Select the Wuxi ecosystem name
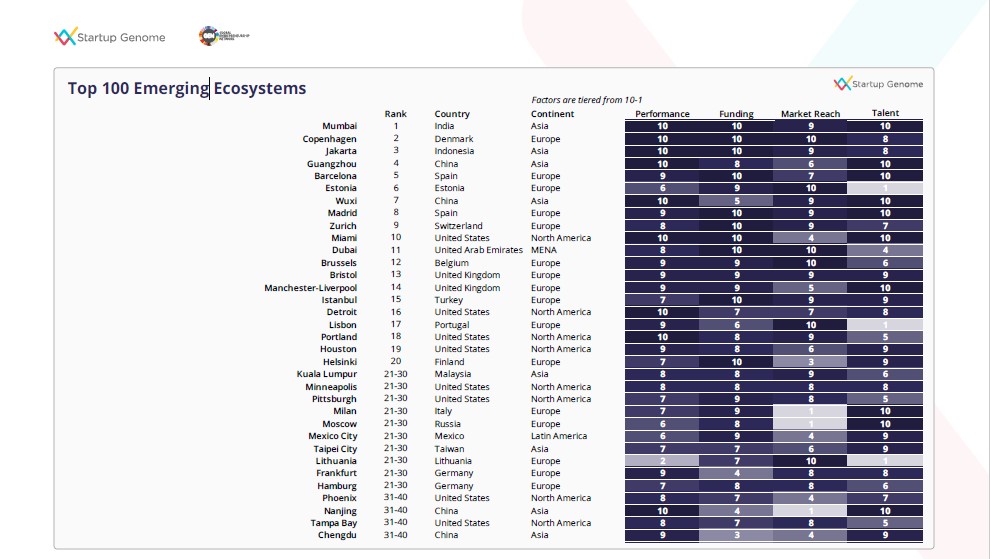990x559 pixels. click(346, 201)
